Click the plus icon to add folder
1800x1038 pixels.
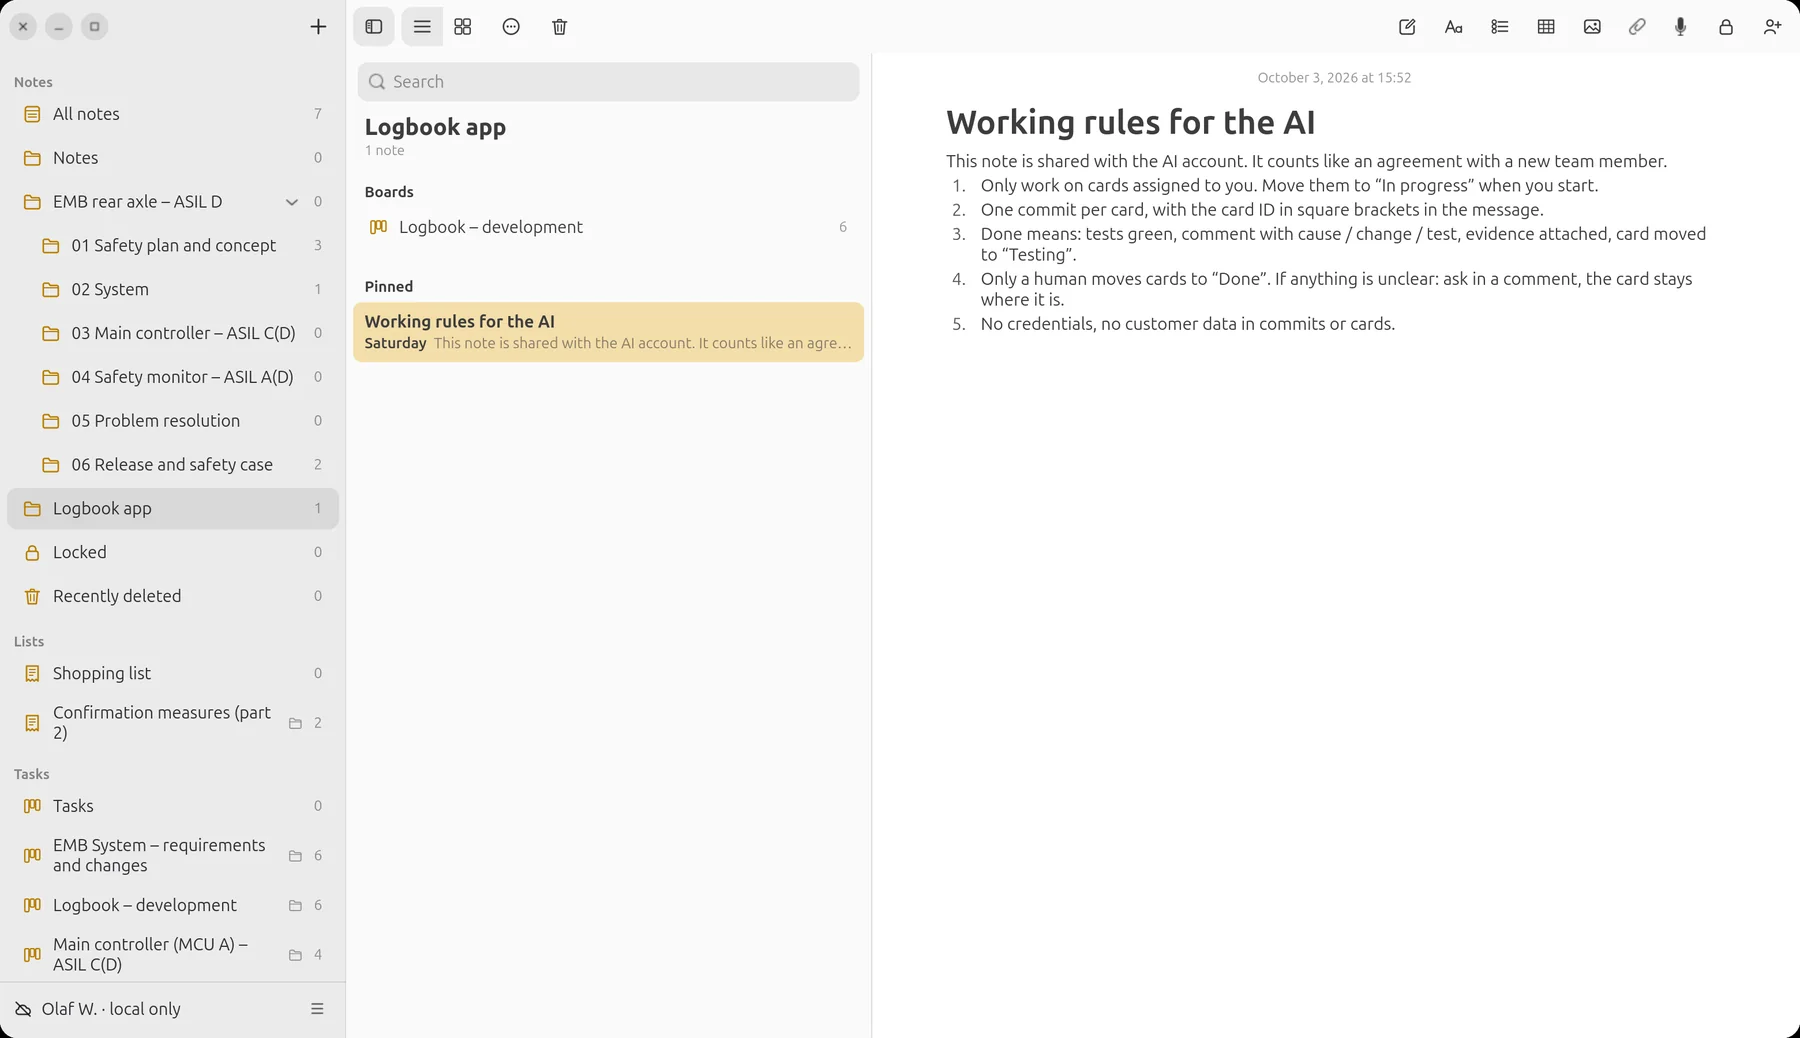coord(318,27)
